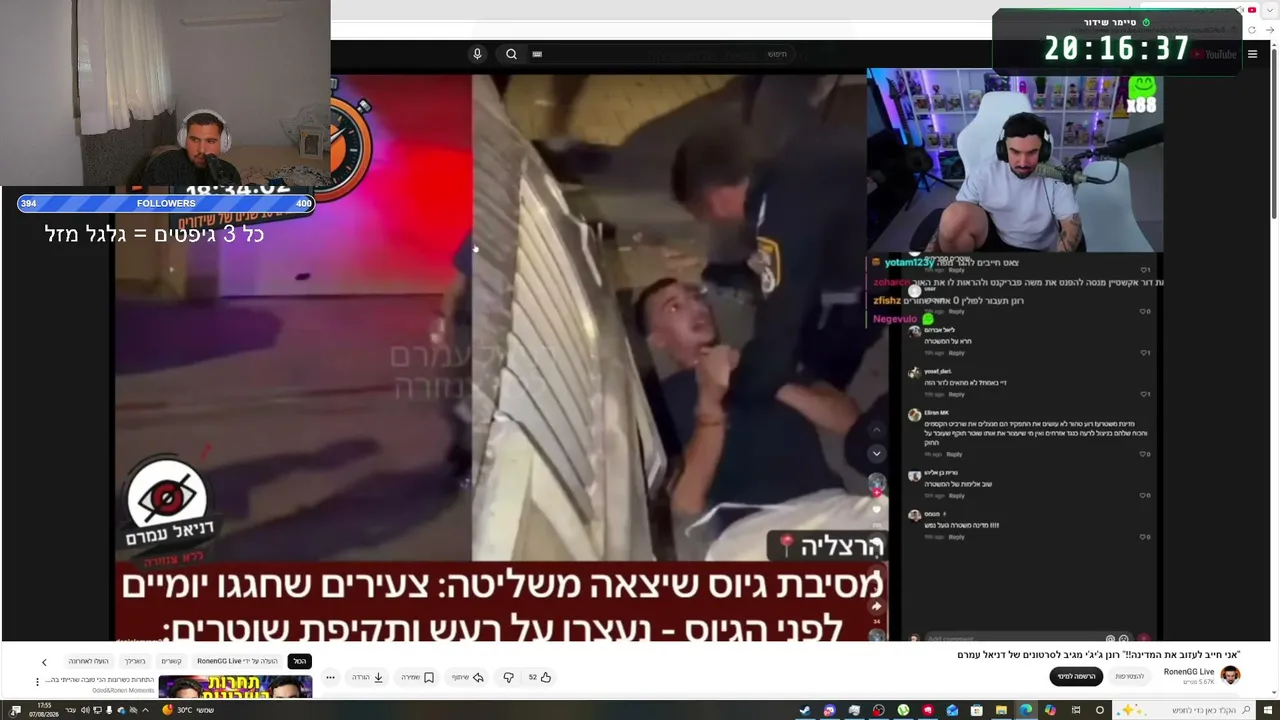This screenshot has height=720, width=1280.
Task: Open the notification center icon
Action: tap(16, 710)
